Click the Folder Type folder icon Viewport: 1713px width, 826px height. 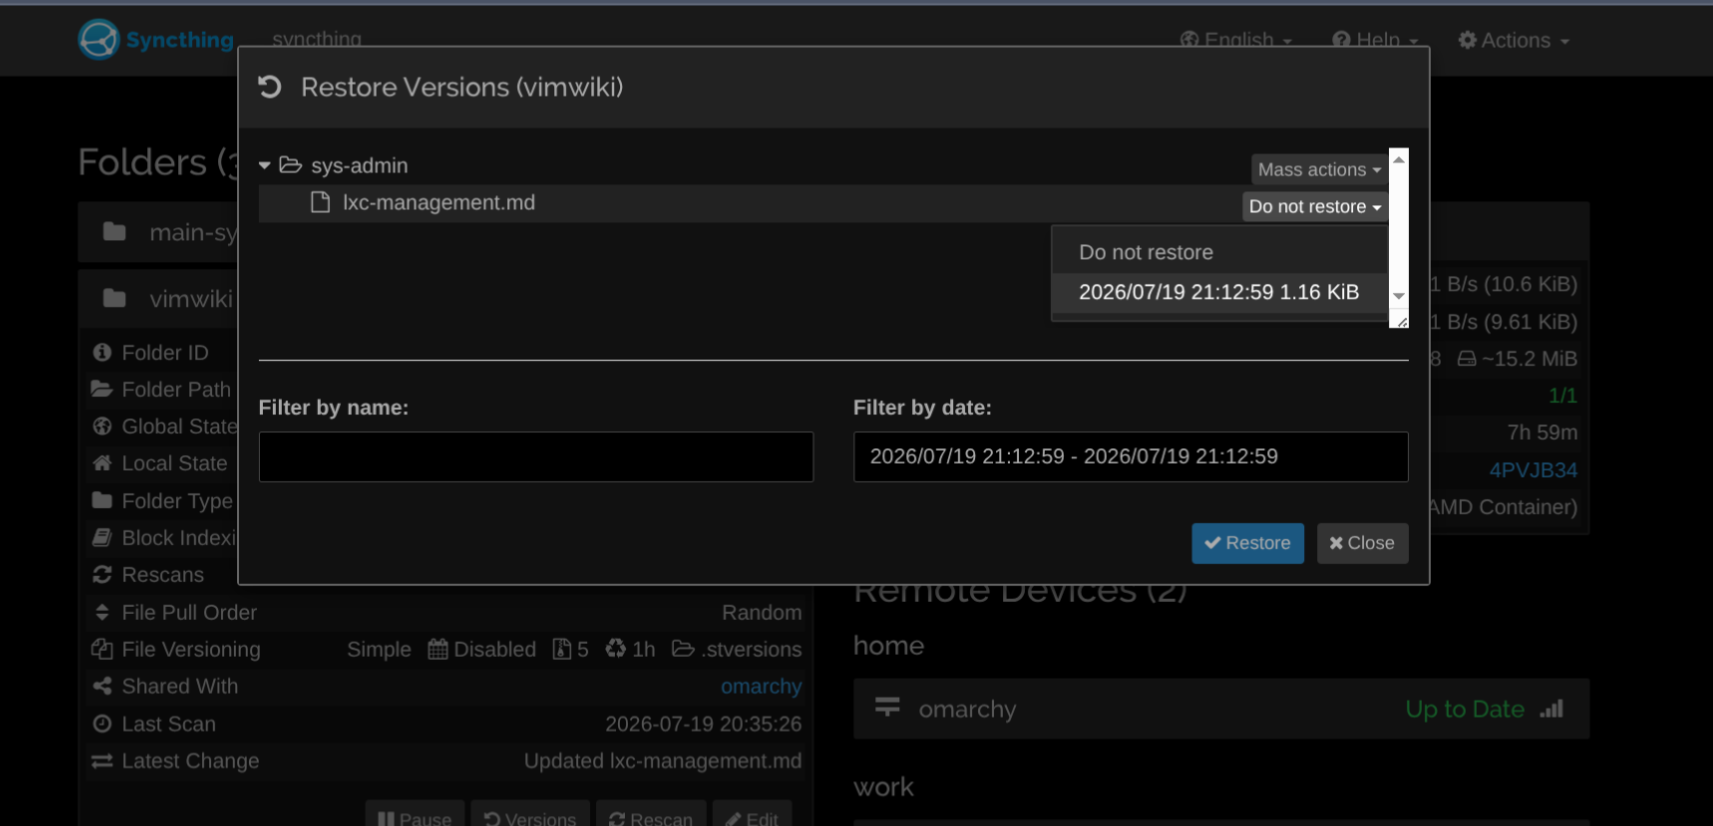102,500
